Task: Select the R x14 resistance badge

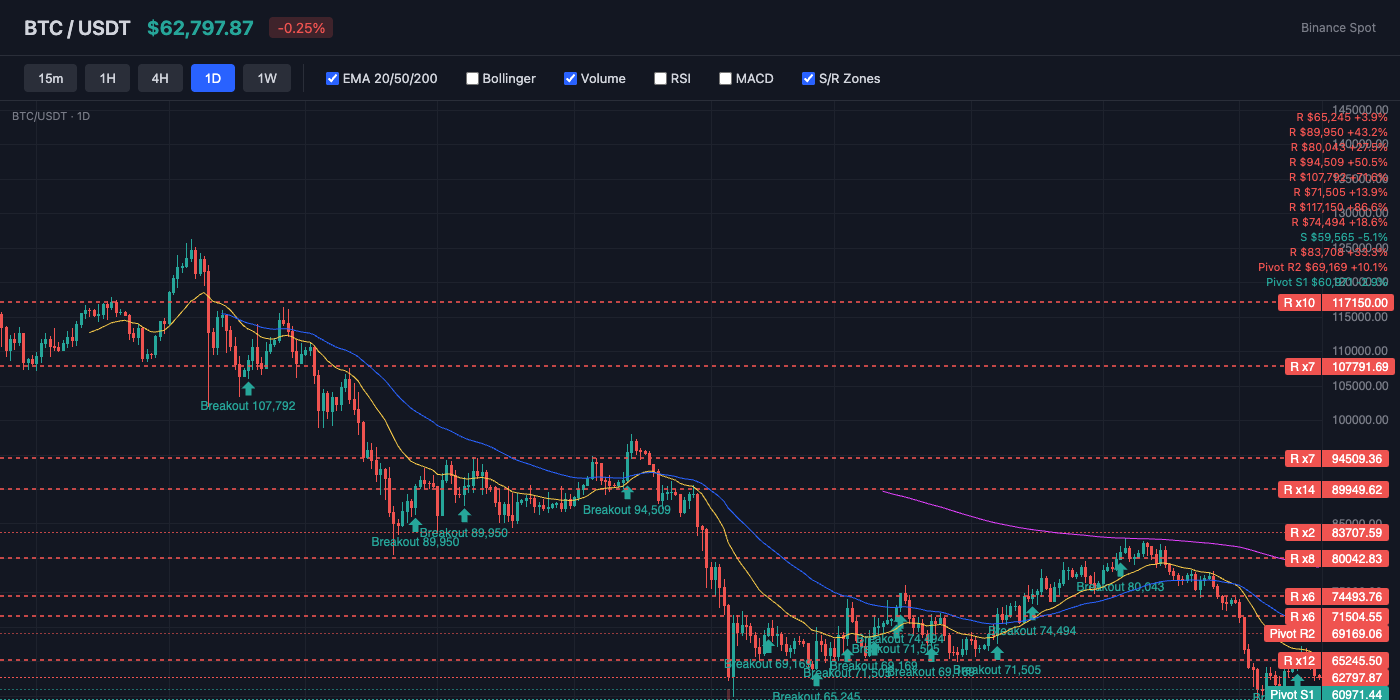Action: click(x=1299, y=490)
